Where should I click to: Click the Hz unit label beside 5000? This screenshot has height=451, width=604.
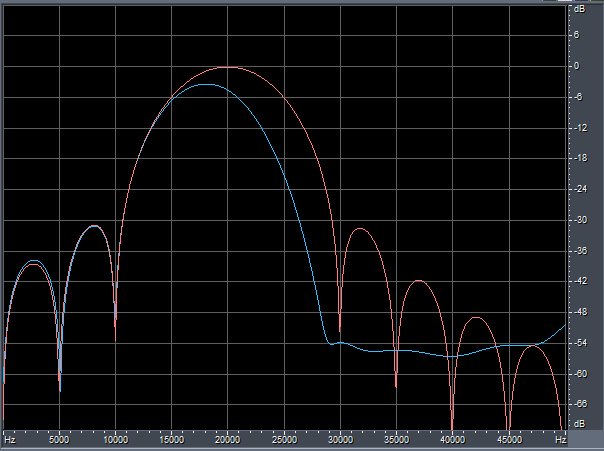coord(10,440)
